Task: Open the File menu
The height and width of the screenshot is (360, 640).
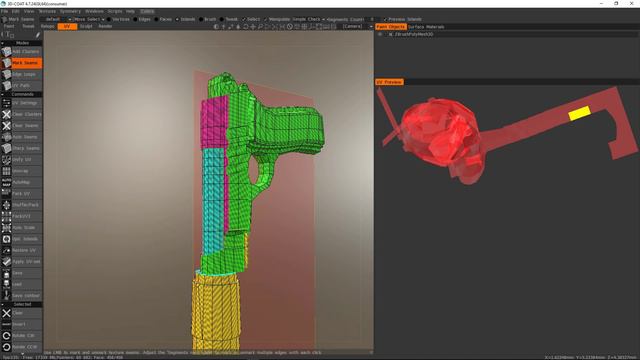Action: [4, 11]
